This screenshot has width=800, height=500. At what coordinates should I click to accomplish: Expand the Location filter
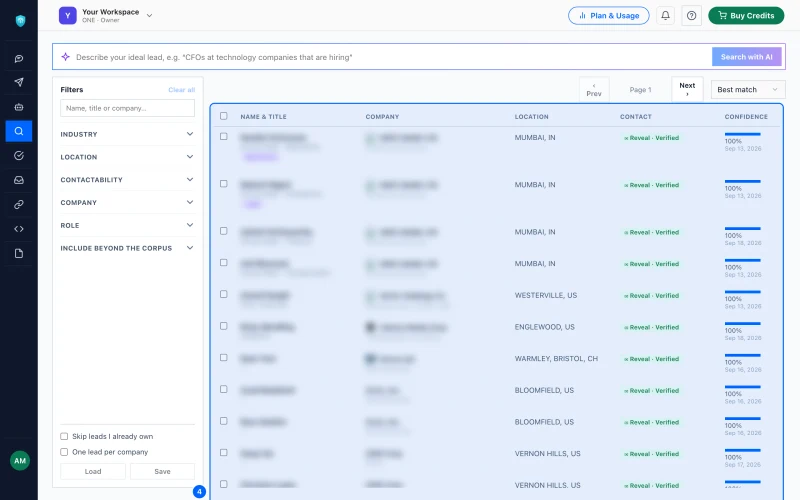[127, 157]
